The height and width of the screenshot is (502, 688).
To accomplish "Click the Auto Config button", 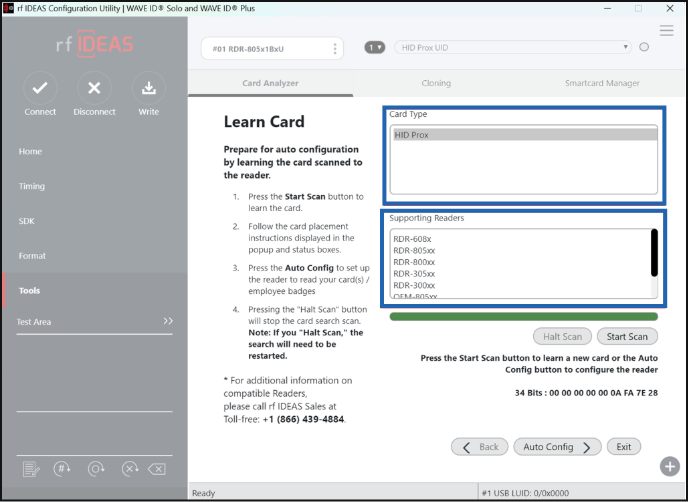I will click(557, 447).
